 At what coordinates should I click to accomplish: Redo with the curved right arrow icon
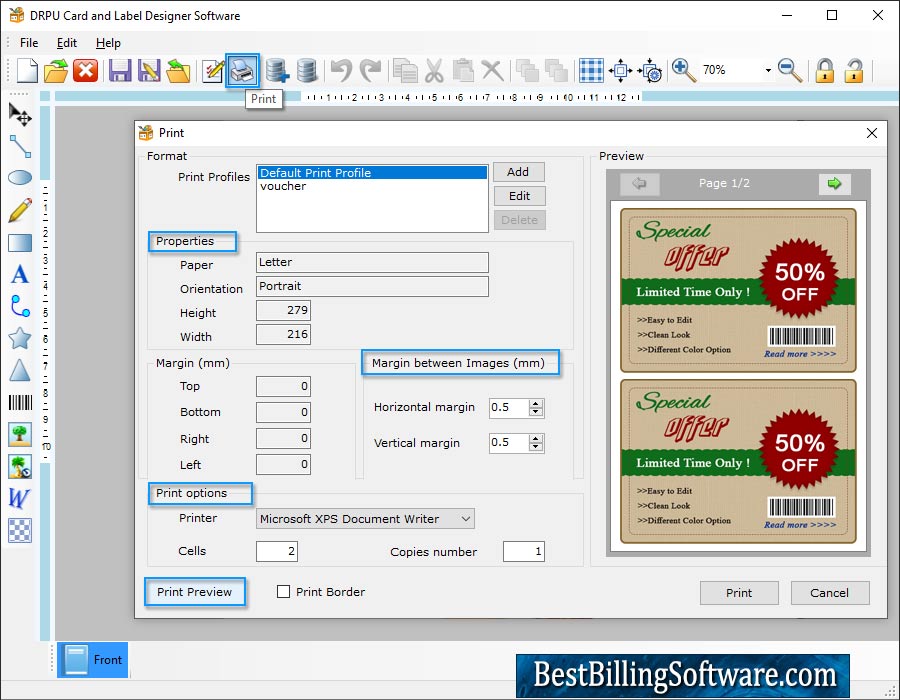click(x=370, y=71)
